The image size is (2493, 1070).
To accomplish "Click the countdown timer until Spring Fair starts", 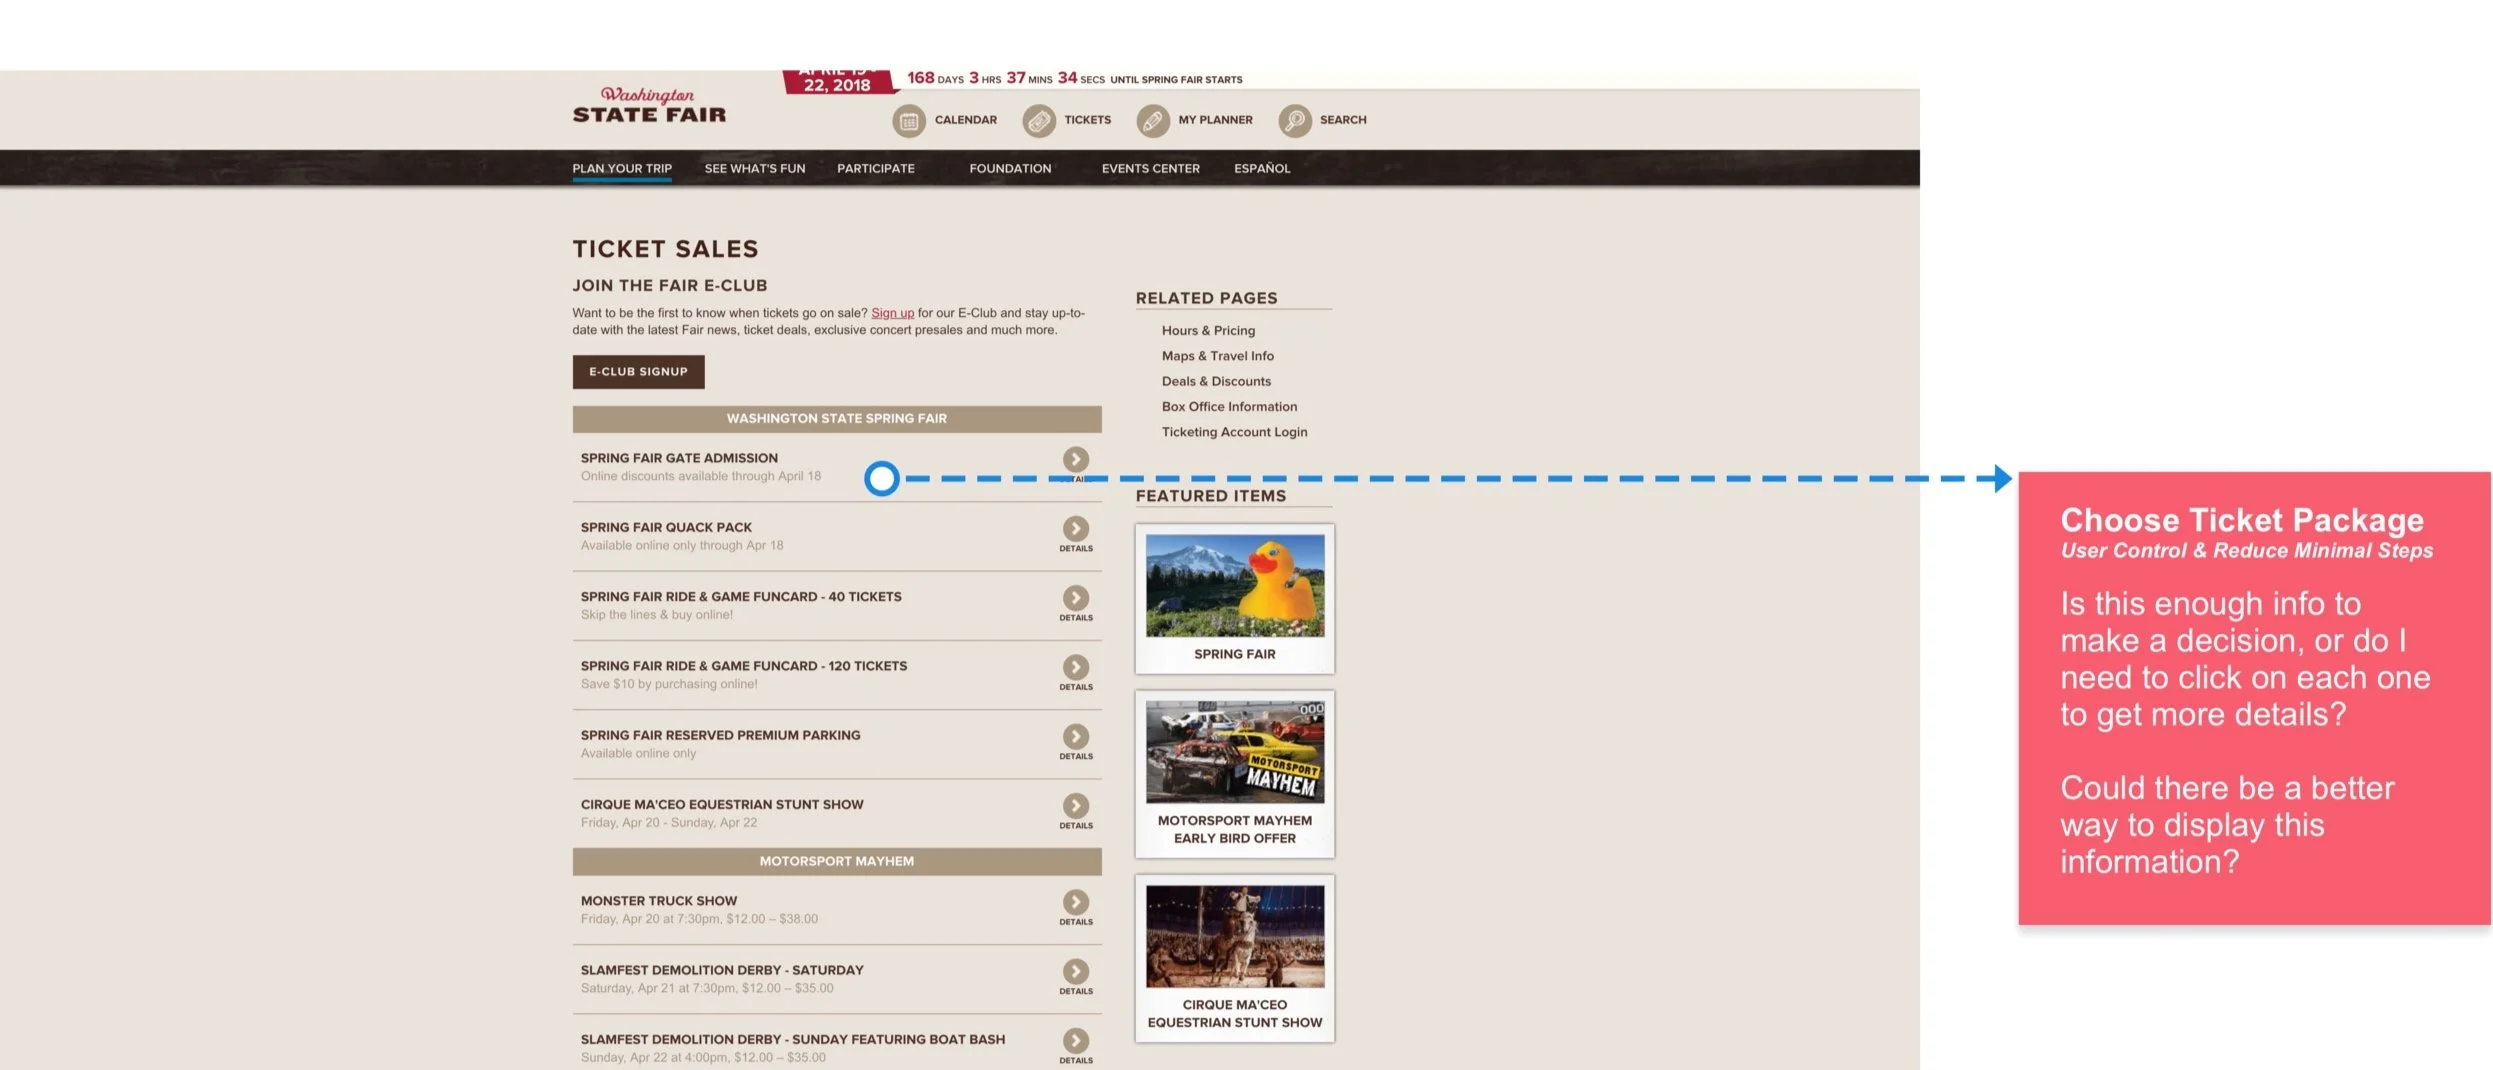I will click(1074, 78).
